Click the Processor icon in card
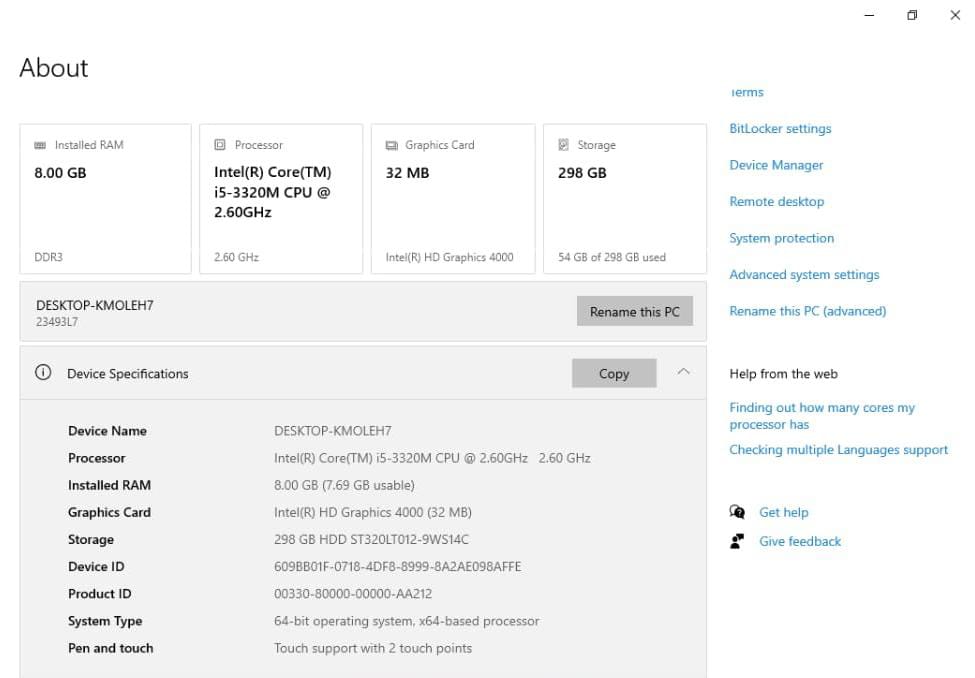The height and width of the screenshot is (678, 975). coord(220,145)
